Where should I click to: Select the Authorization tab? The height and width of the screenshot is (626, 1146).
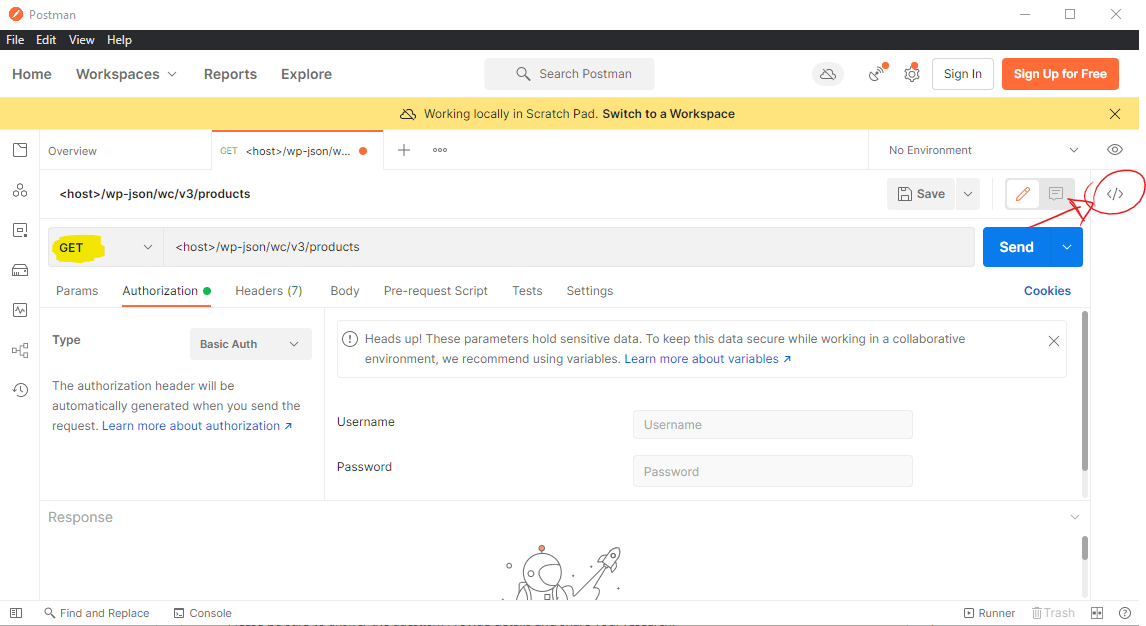[x=166, y=291]
